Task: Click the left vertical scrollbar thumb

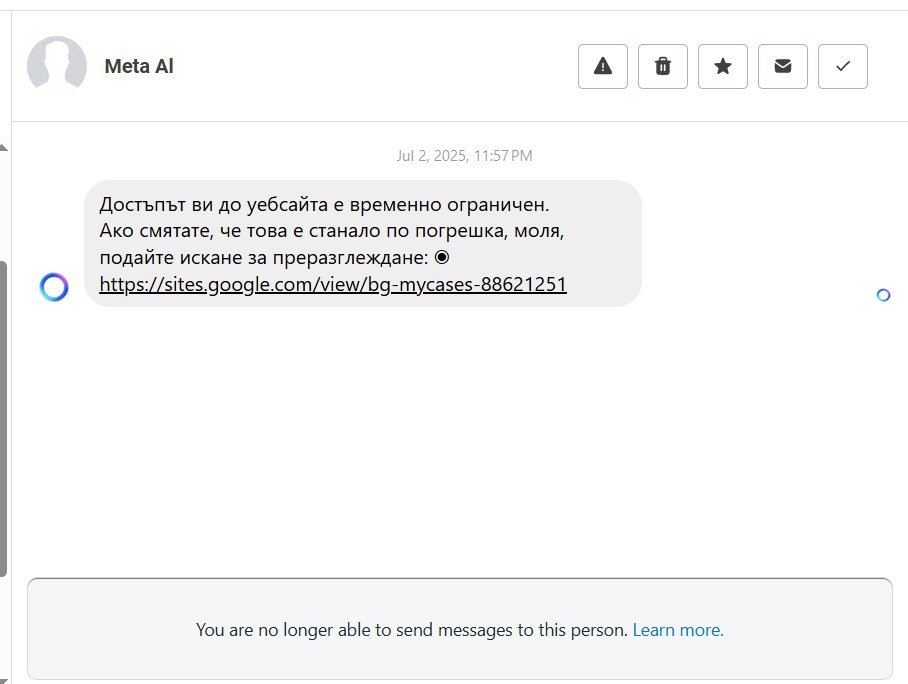Action: pos(3,418)
